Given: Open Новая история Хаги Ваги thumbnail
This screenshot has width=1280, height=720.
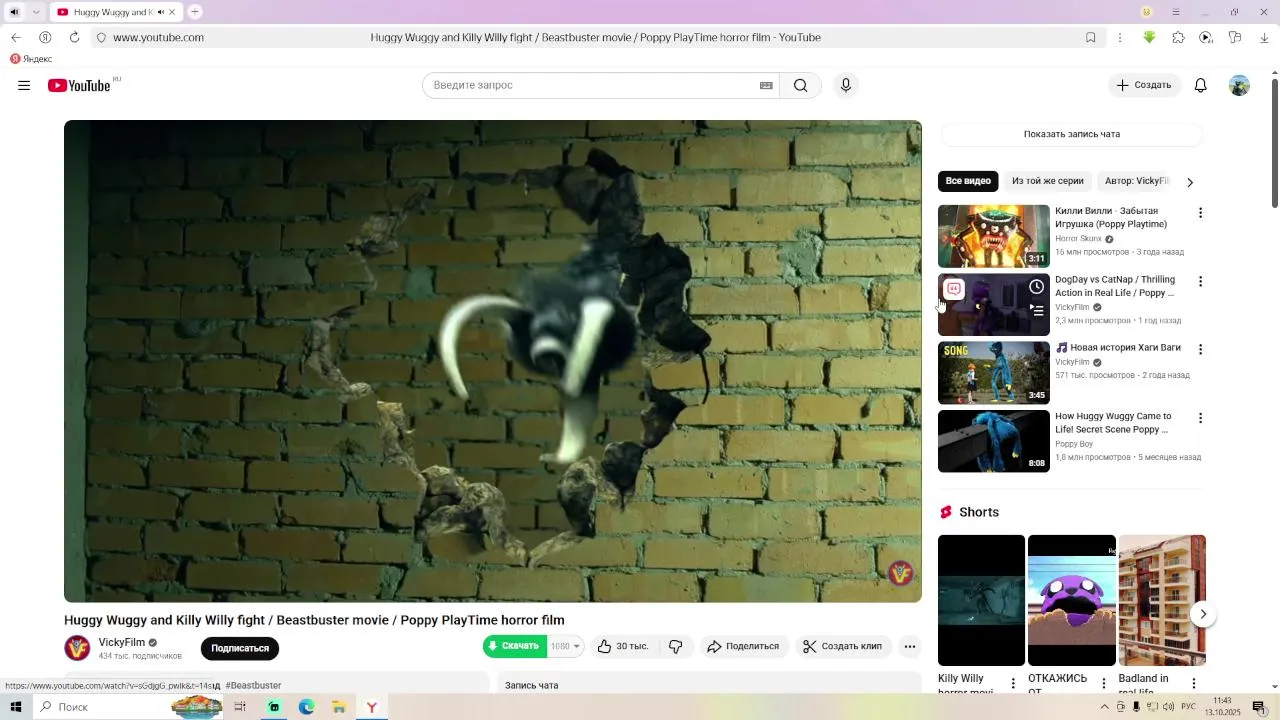Looking at the screenshot, I should pos(994,373).
